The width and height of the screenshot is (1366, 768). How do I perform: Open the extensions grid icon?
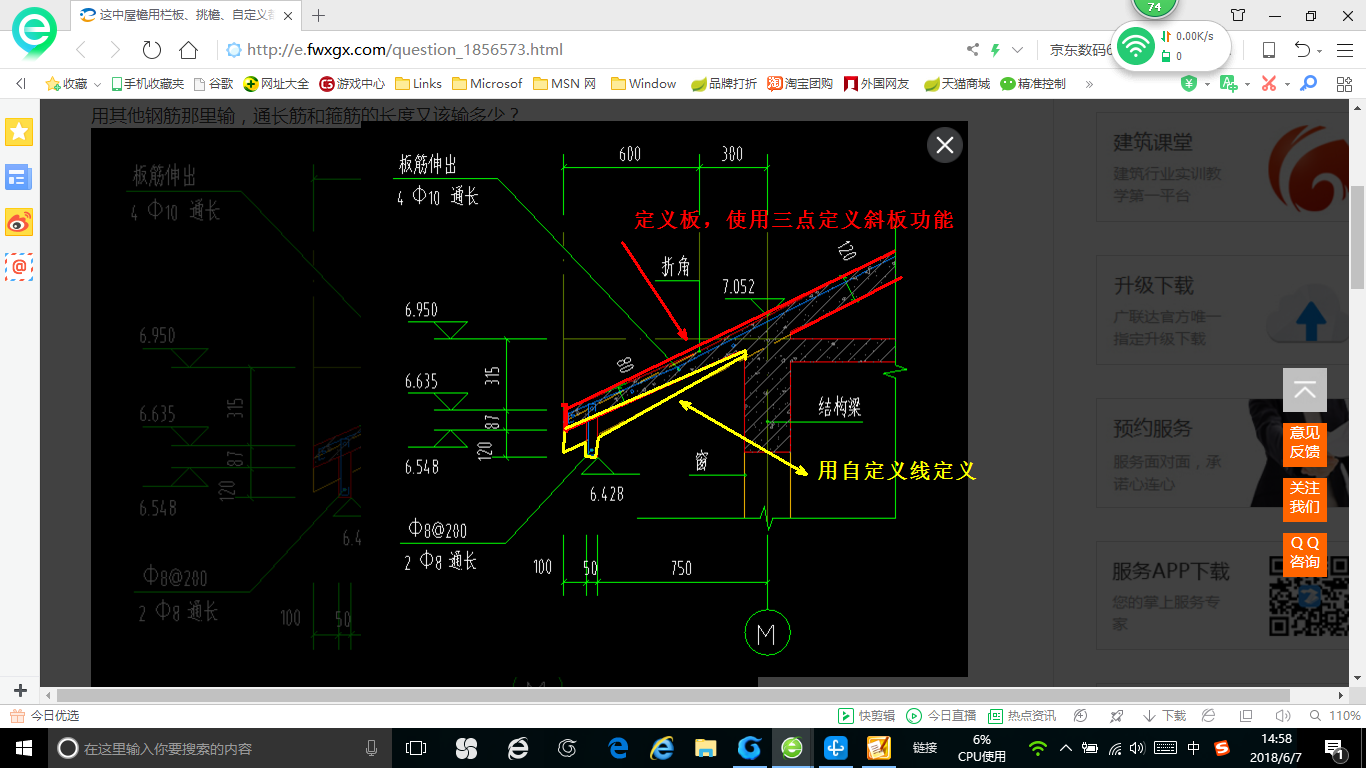click(x=1344, y=84)
